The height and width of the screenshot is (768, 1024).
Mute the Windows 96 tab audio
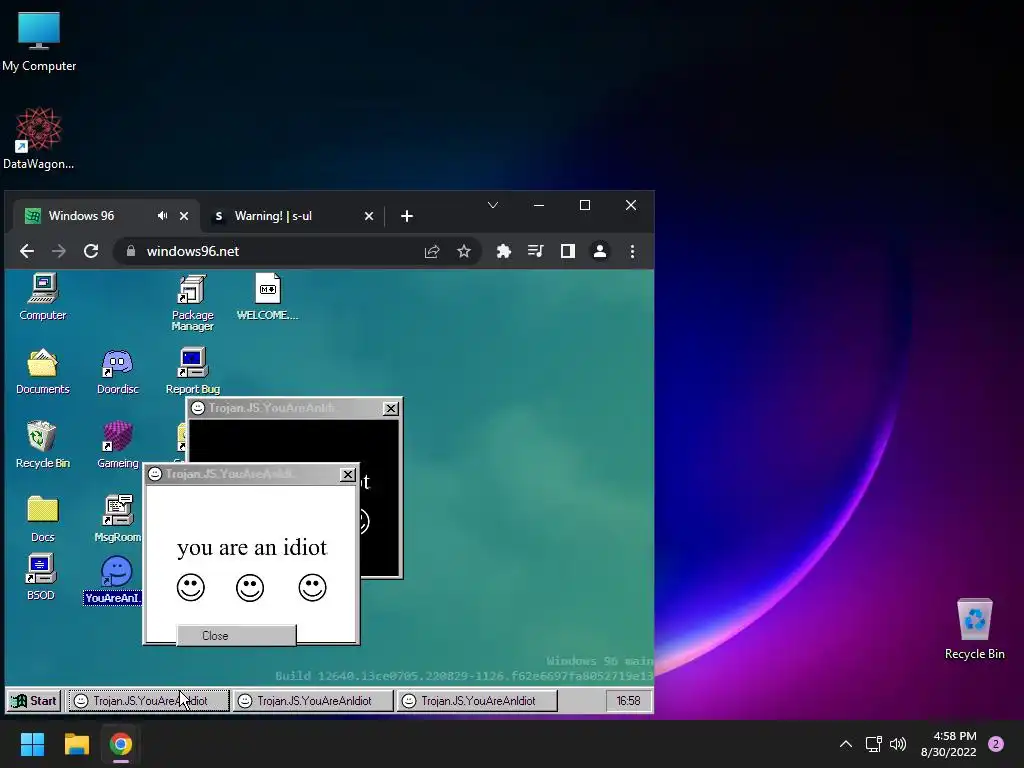point(162,216)
